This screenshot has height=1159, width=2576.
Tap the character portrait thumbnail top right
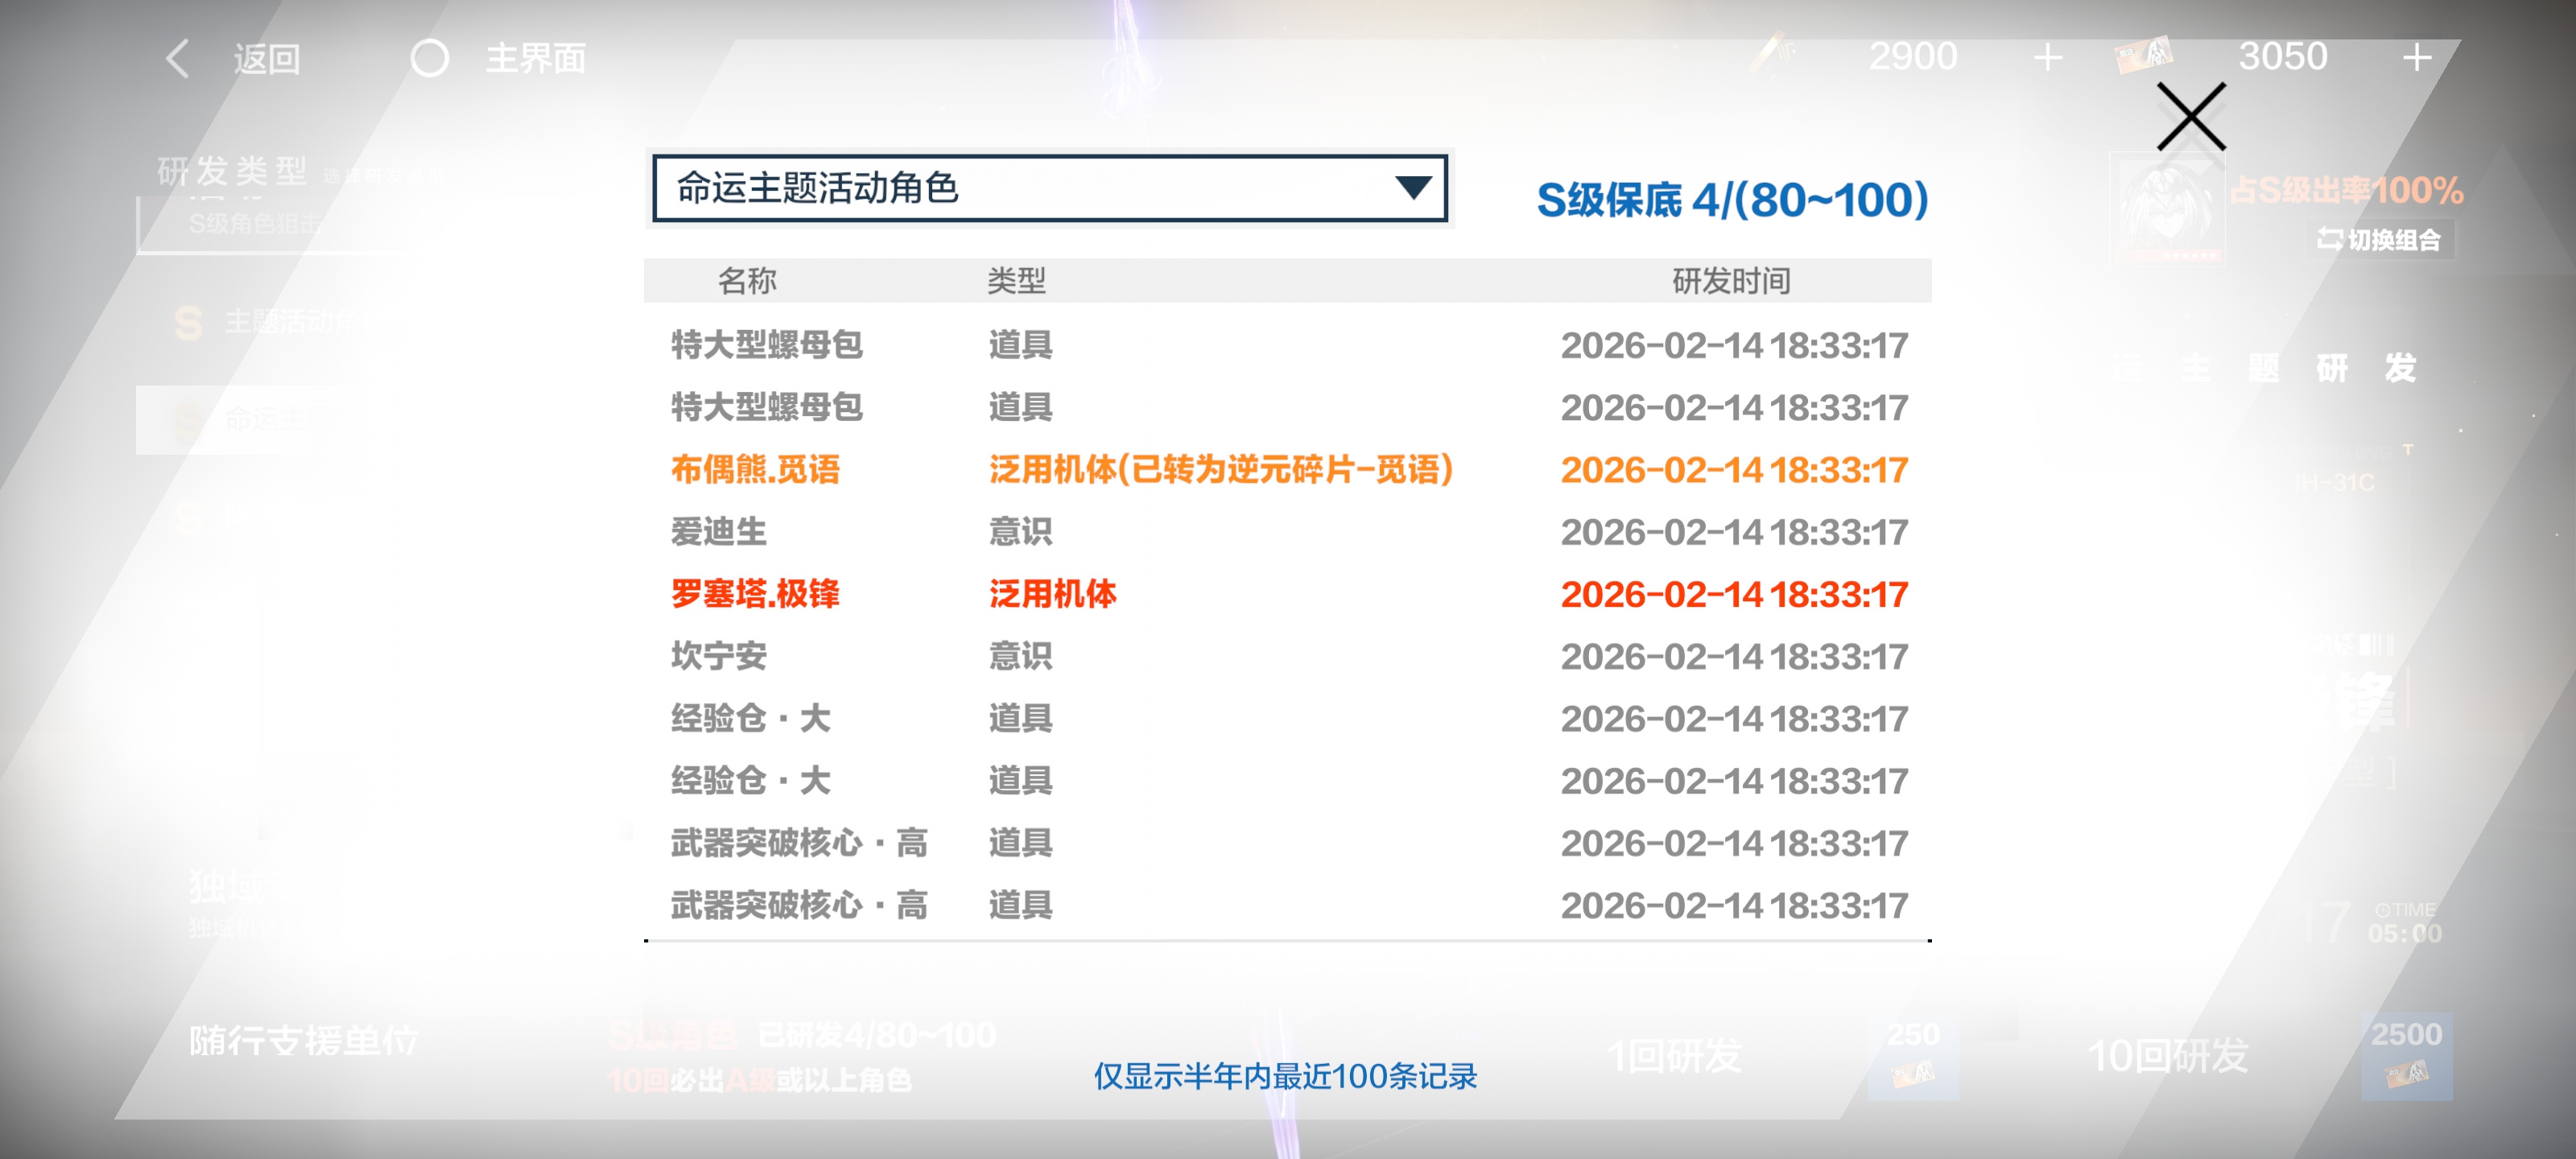[x=2167, y=208]
